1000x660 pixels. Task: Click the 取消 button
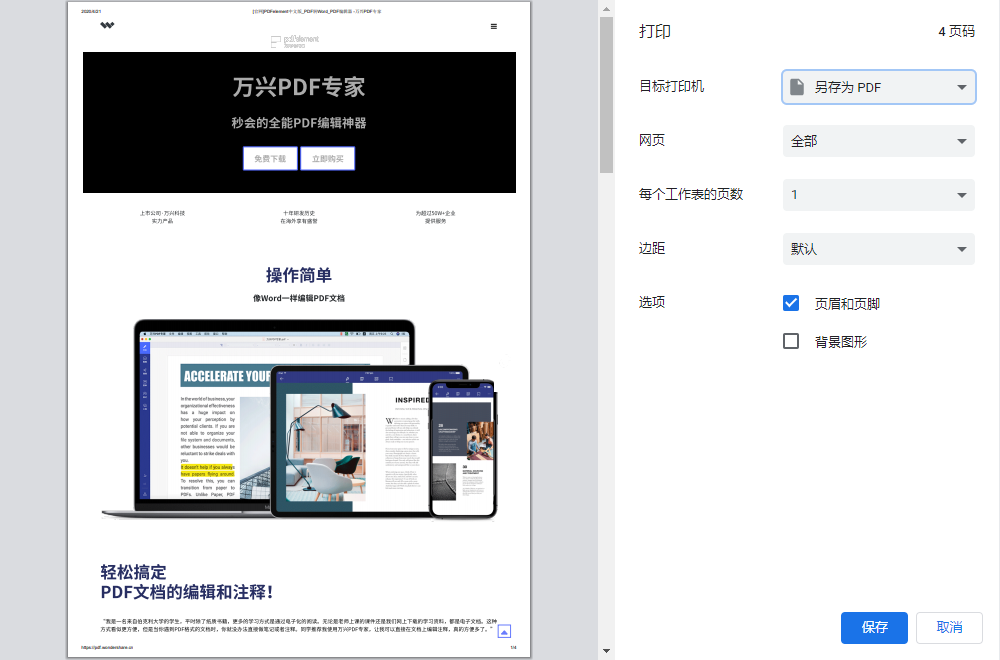(949, 628)
